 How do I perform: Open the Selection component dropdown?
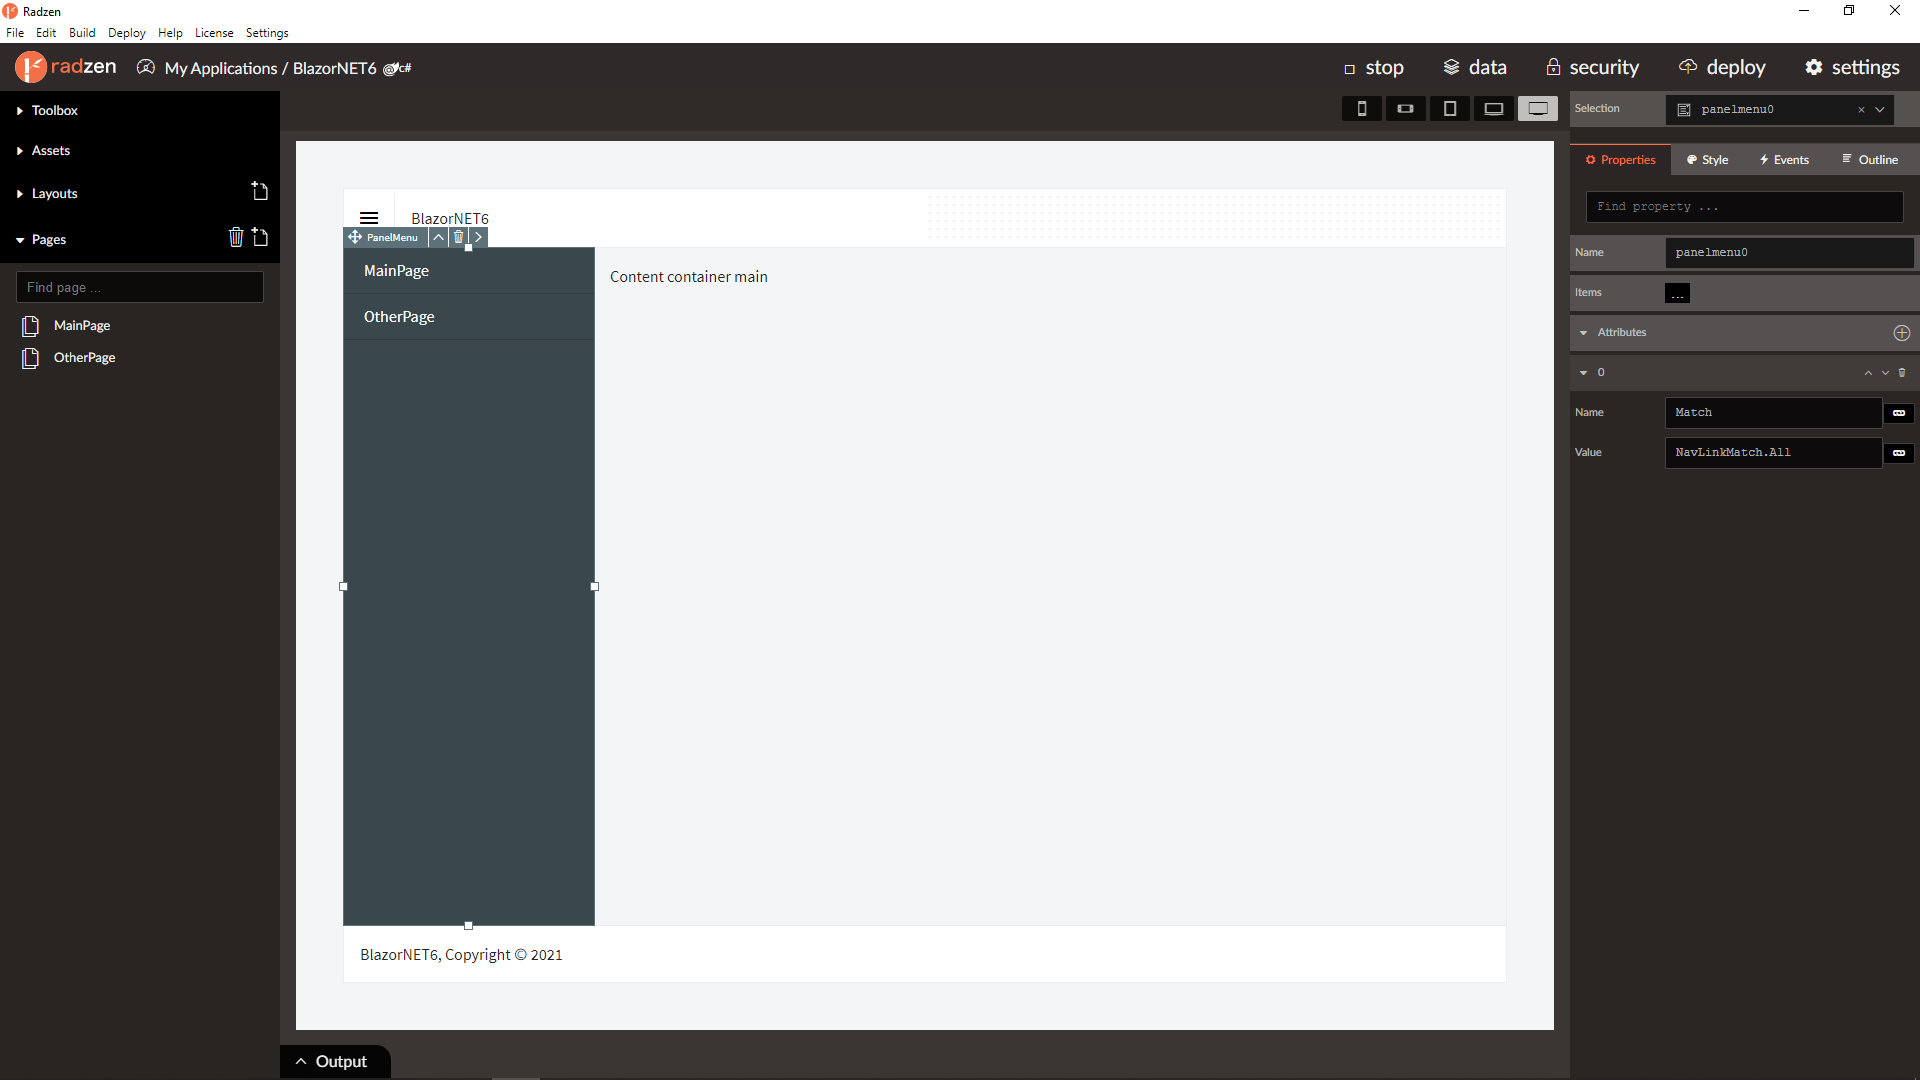pos(1880,109)
